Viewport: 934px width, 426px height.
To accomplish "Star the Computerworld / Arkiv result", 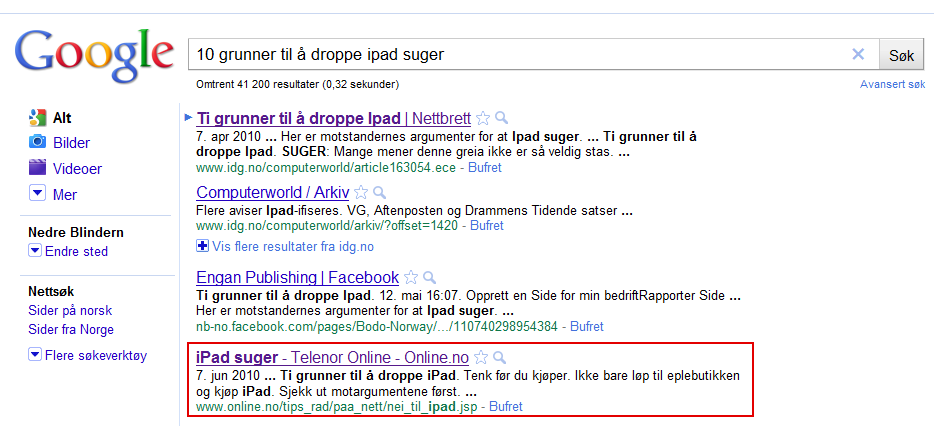I will click(x=360, y=192).
